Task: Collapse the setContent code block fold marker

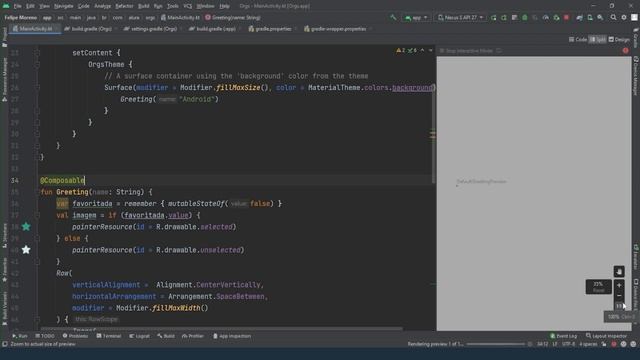Action: [37, 53]
